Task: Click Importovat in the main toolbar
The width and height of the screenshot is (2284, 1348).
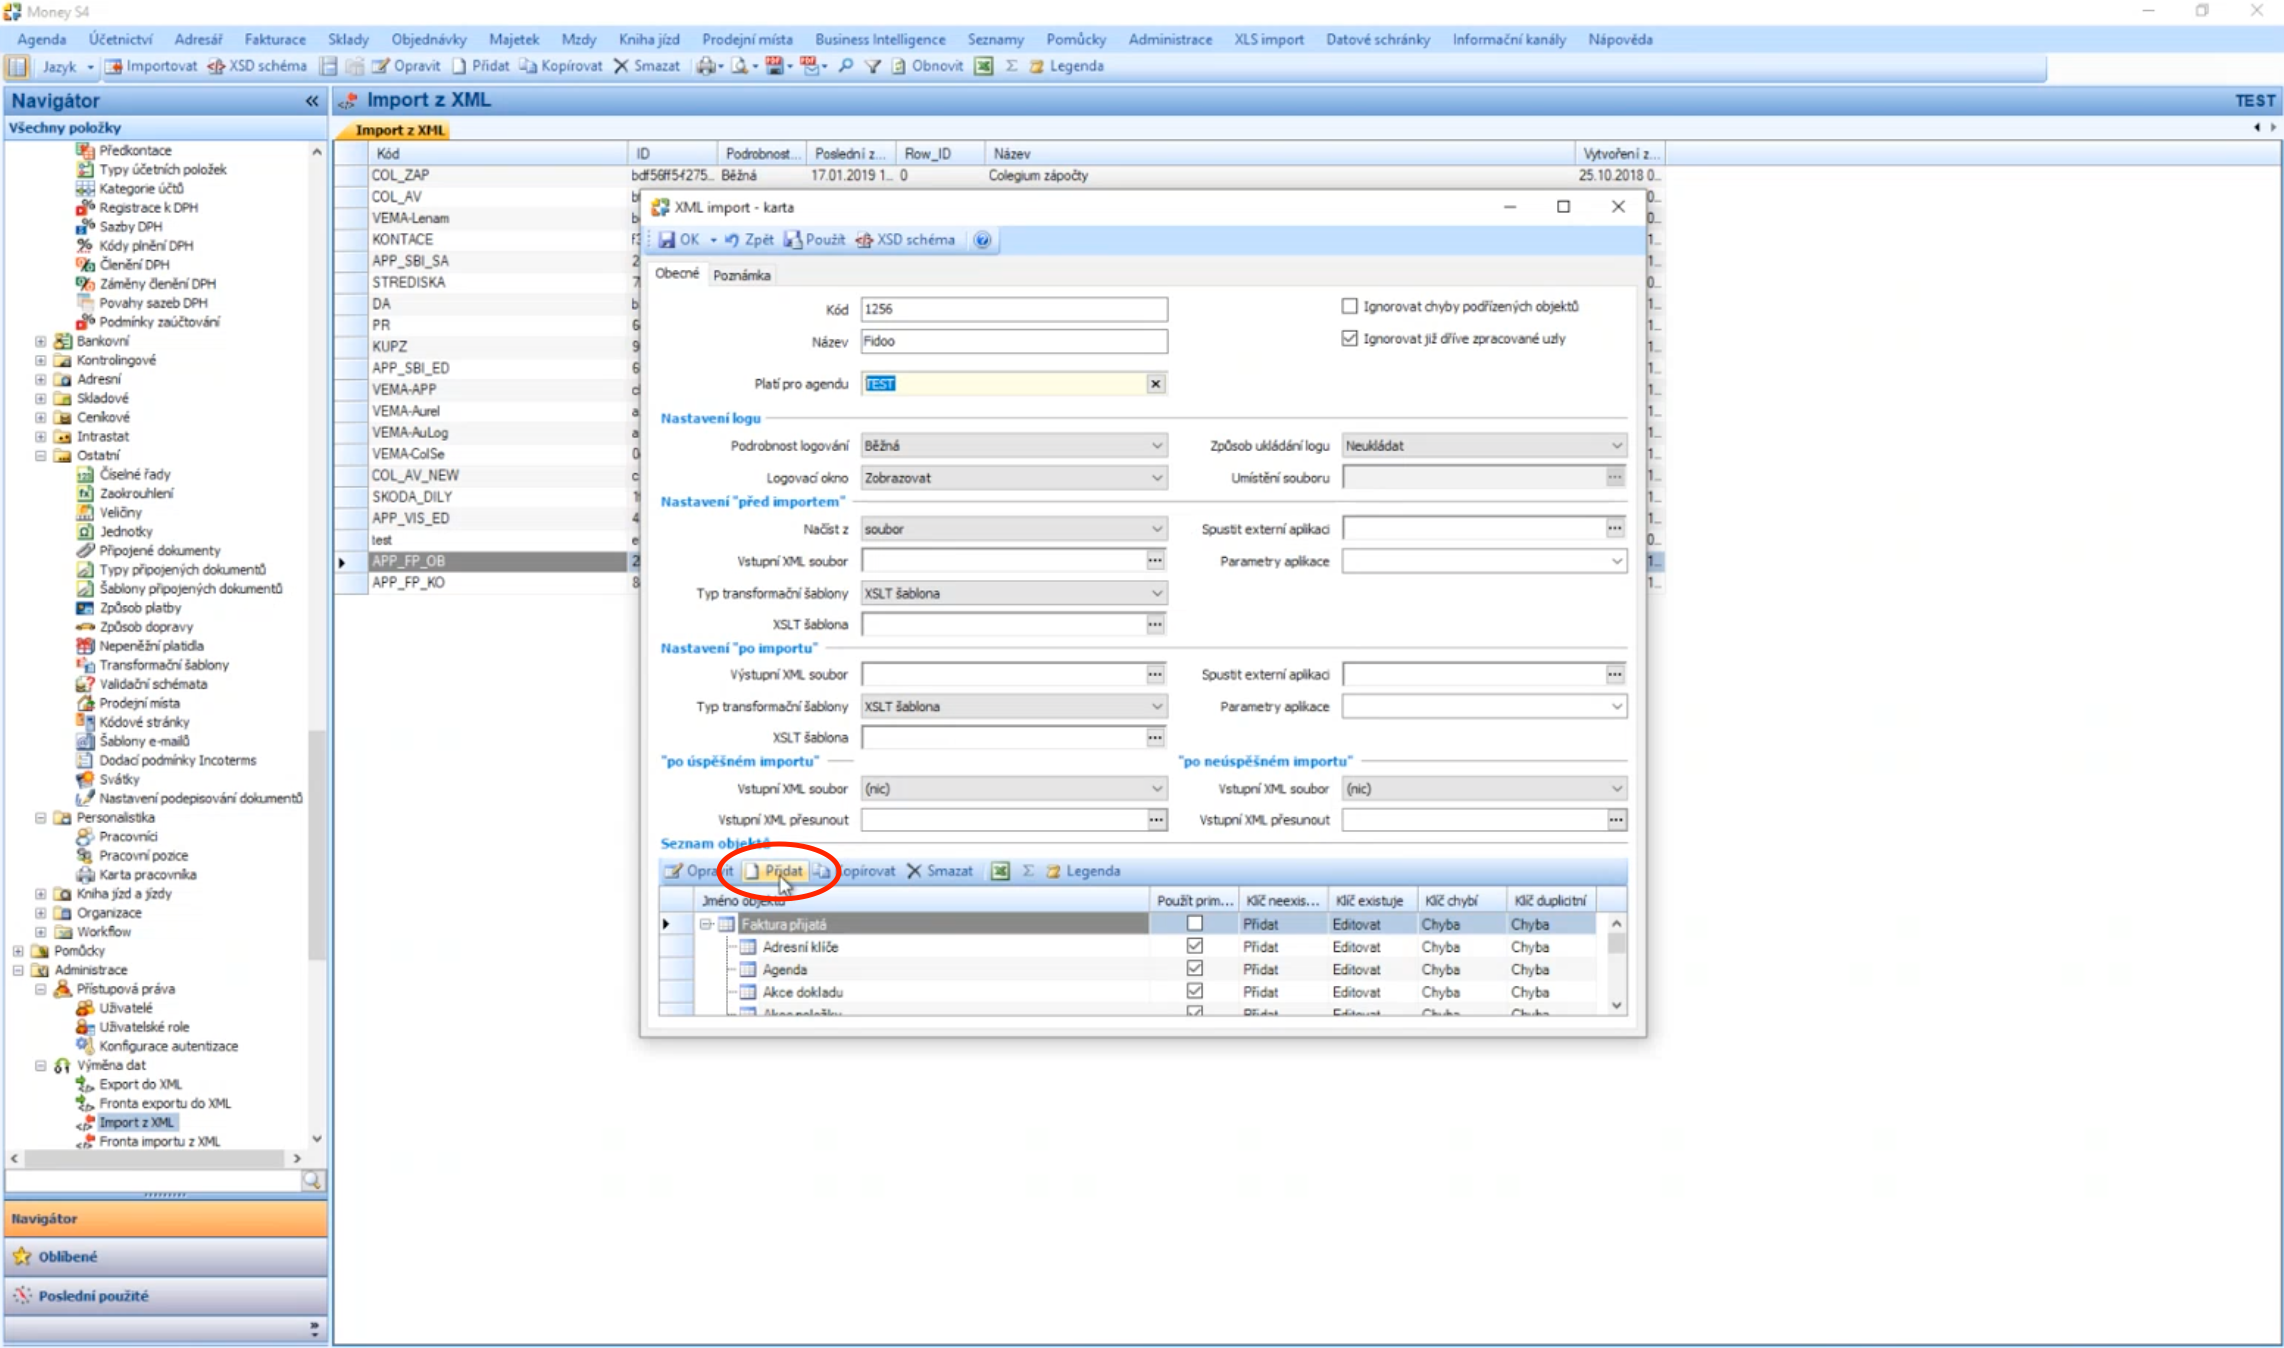Action: [151, 66]
